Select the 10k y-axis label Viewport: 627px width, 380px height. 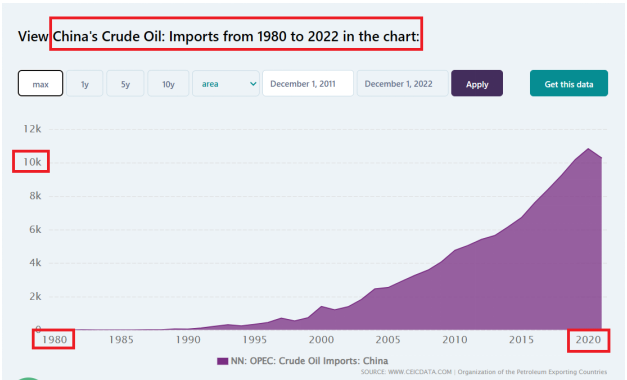tap(32, 162)
